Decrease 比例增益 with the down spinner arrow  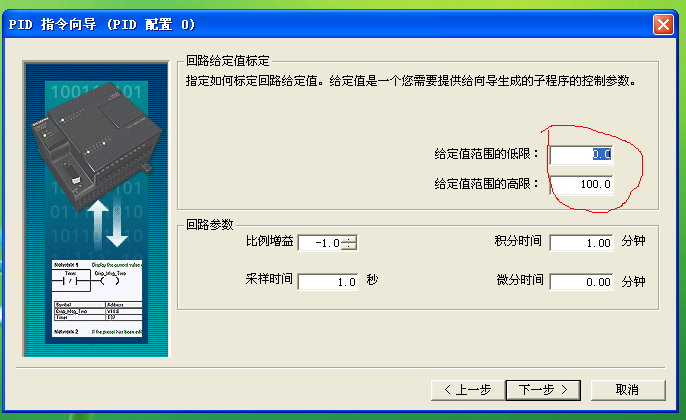tap(349, 246)
